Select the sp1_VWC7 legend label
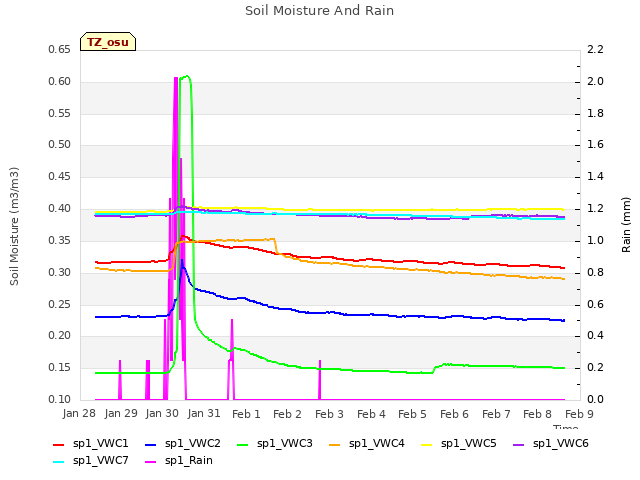The height and width of the screenshot is (480, 640). [x=100, y=461]
